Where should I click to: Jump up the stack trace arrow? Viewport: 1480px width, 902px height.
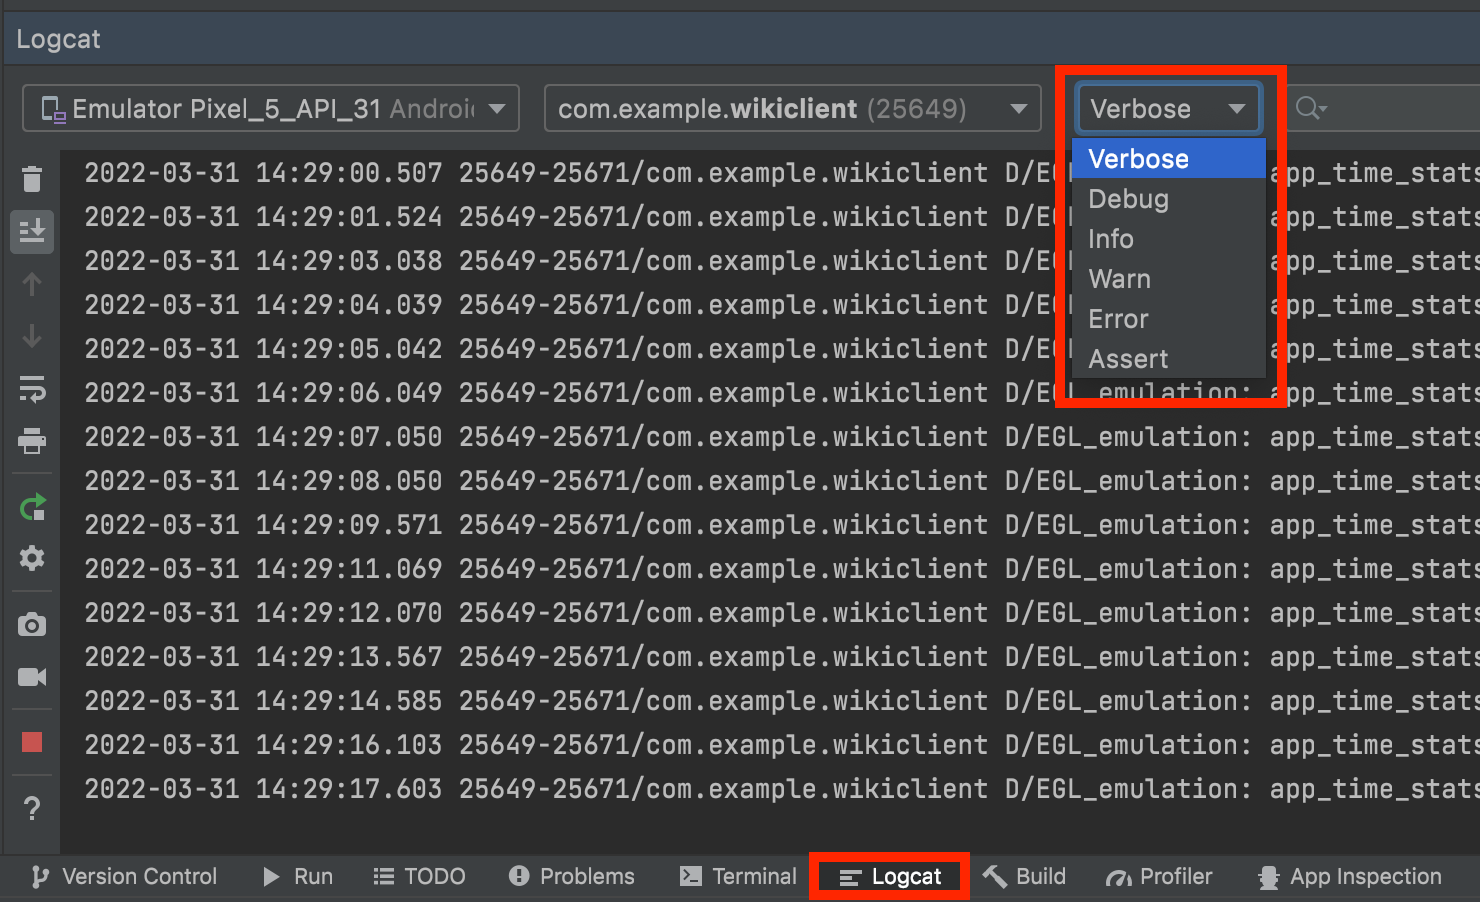coord(32,284)
